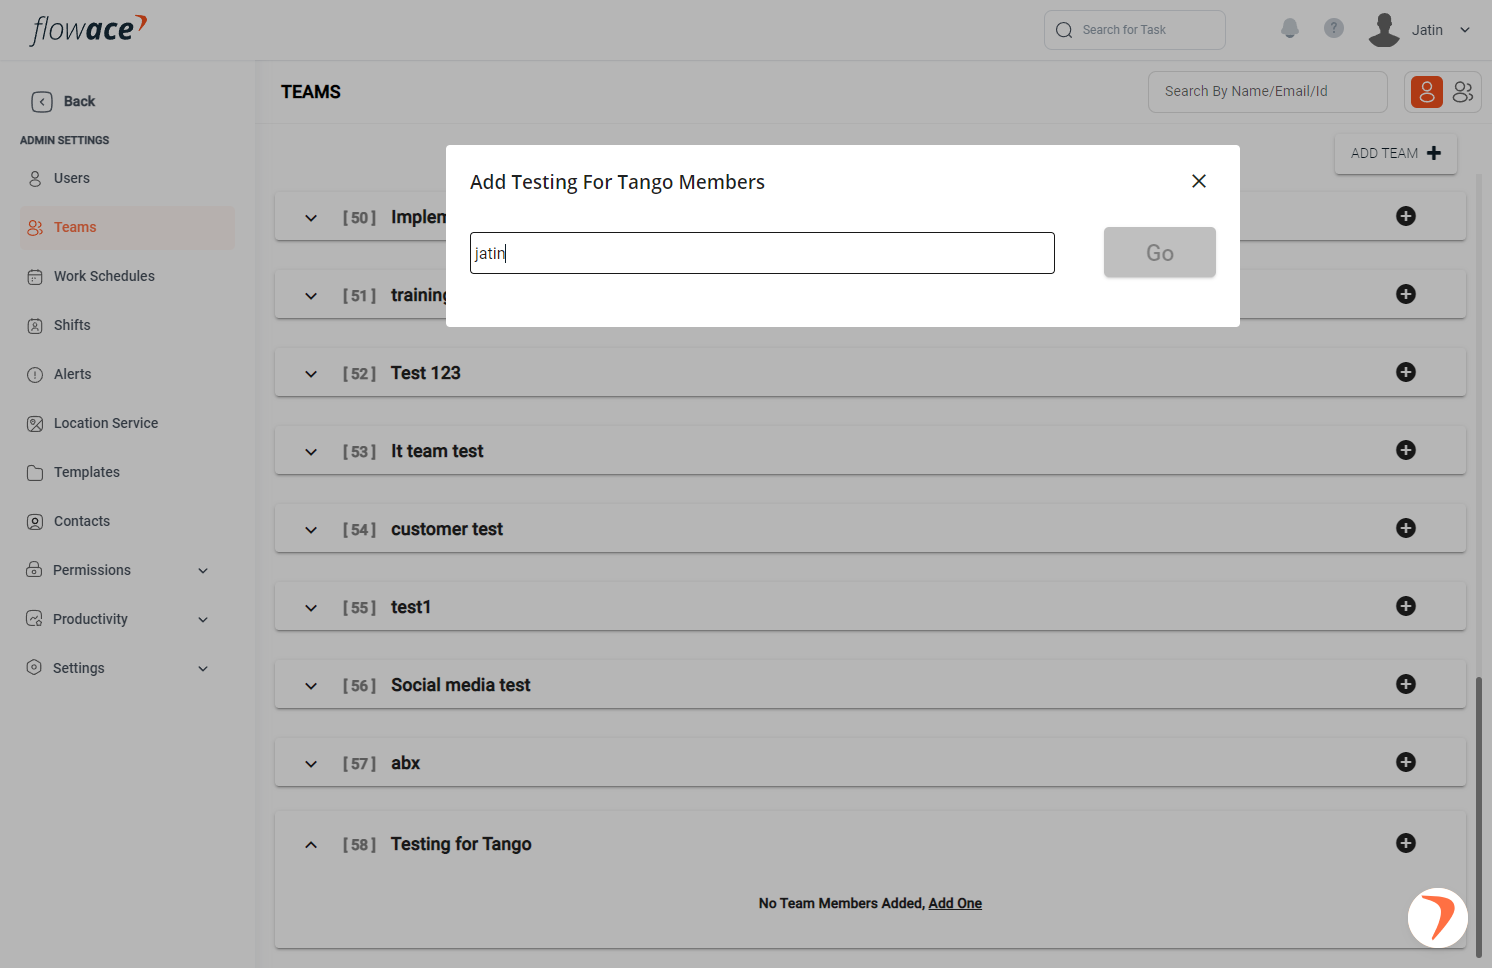Click the Permissions lock icon
Screen dimensions: 1492x968
point(34,569)
